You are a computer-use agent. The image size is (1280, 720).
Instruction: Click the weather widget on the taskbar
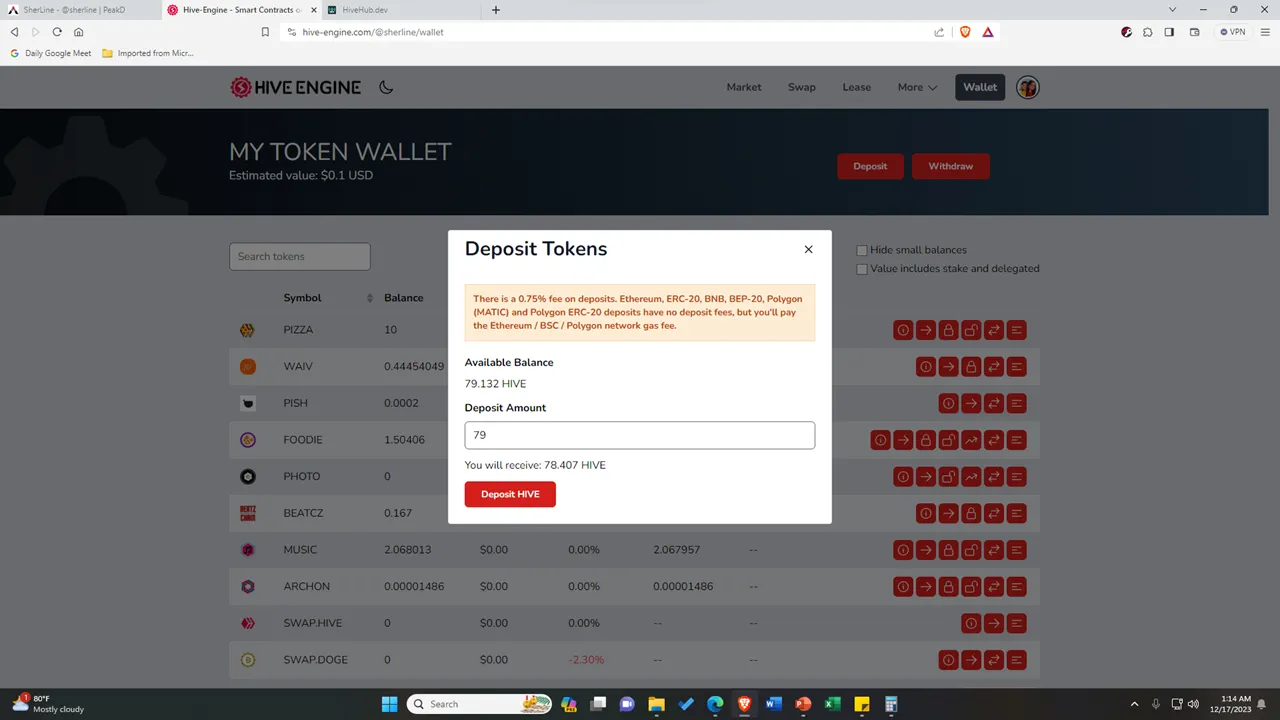pyautogui.click(x=48, y=704)
